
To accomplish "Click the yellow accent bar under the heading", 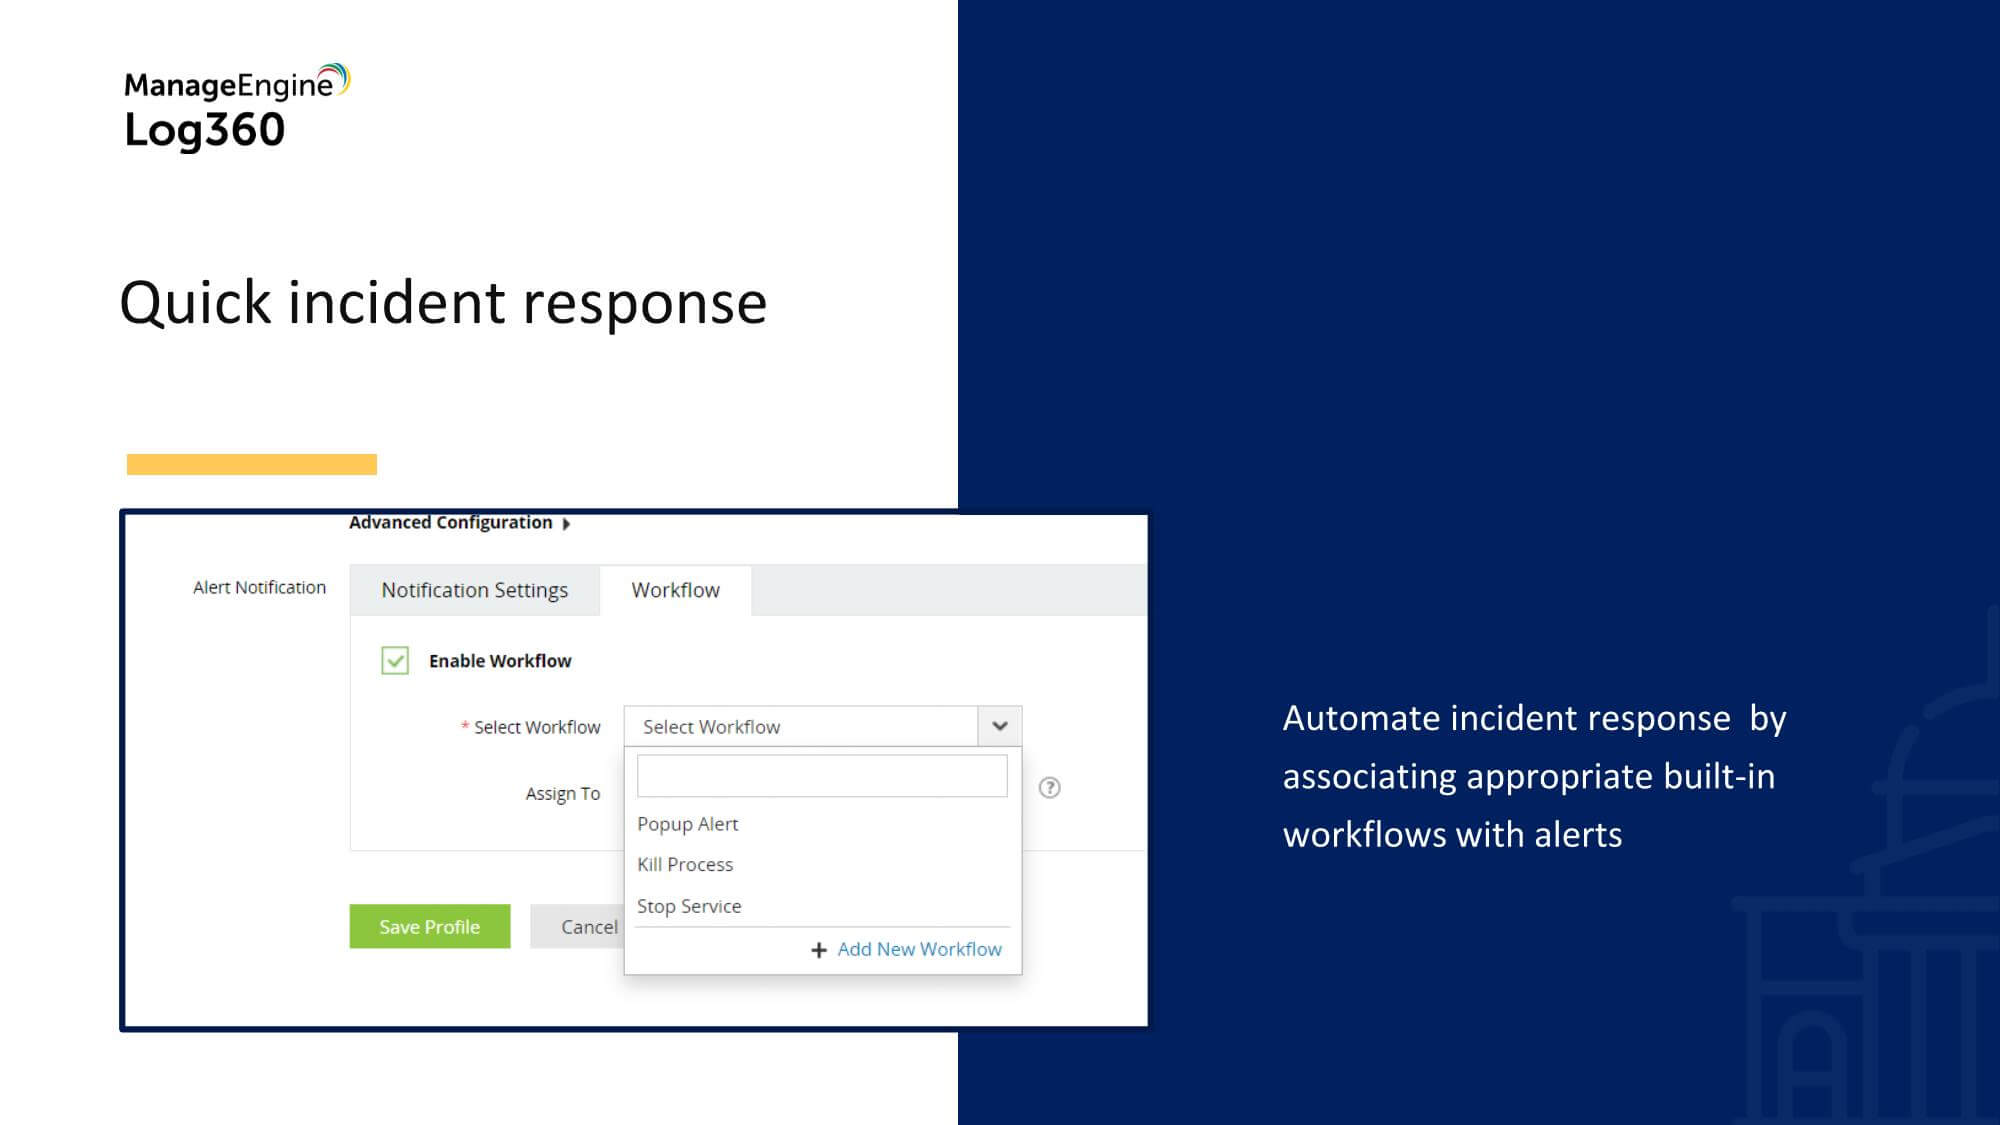I will [251, 464].
